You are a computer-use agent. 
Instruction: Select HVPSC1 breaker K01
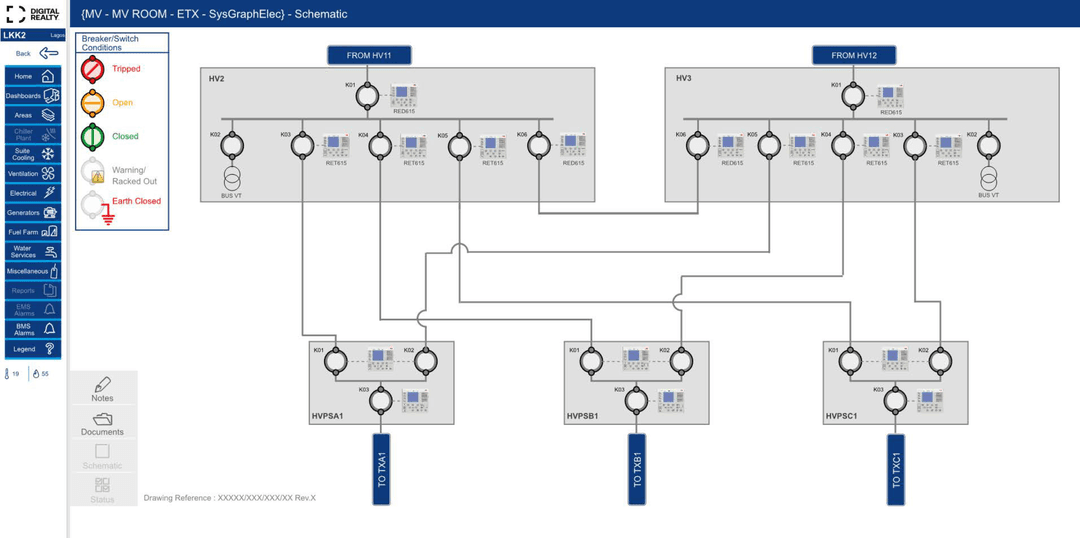point(850,361)
